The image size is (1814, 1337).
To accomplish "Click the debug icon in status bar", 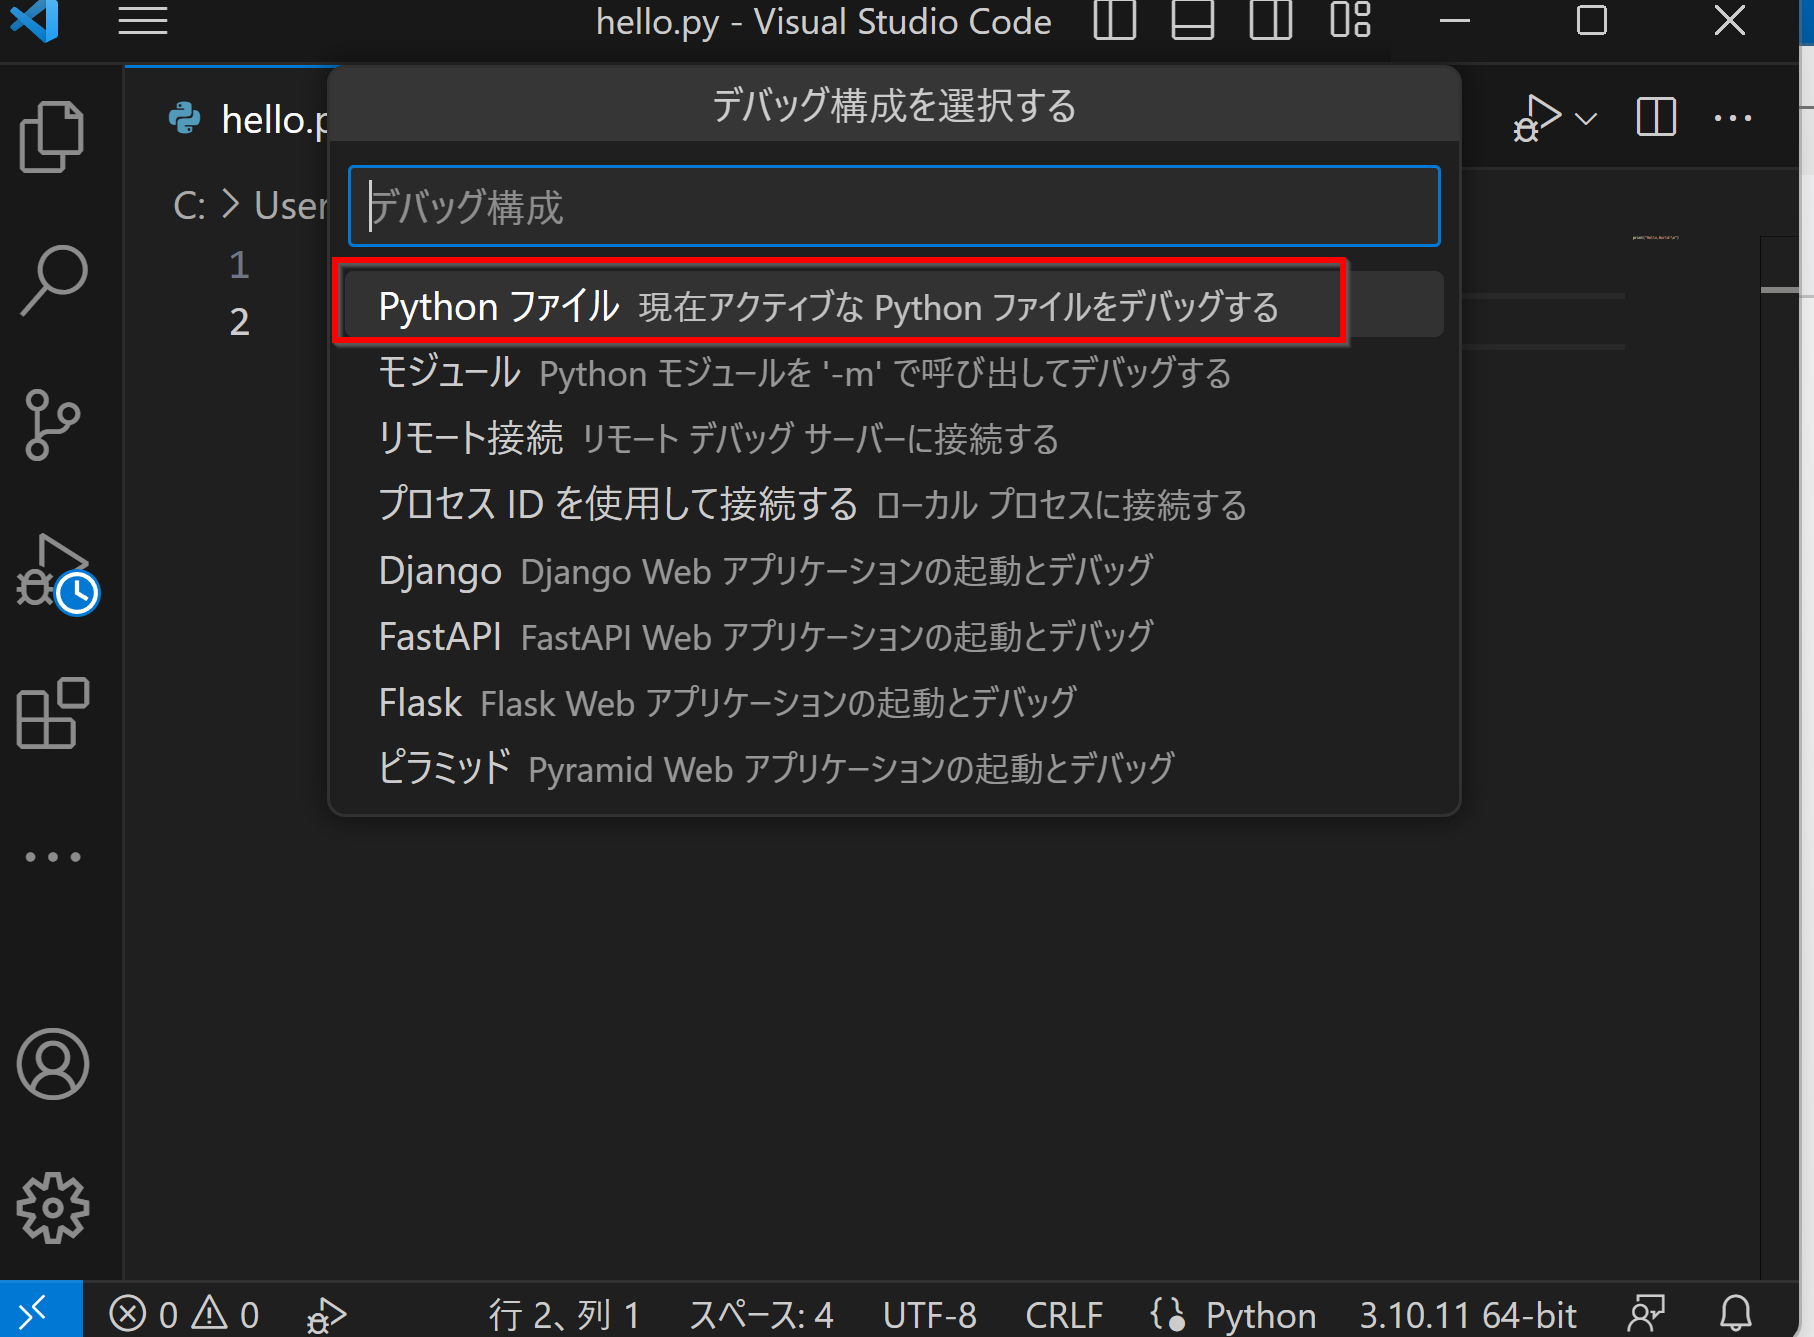I will tap(326, 1315).
